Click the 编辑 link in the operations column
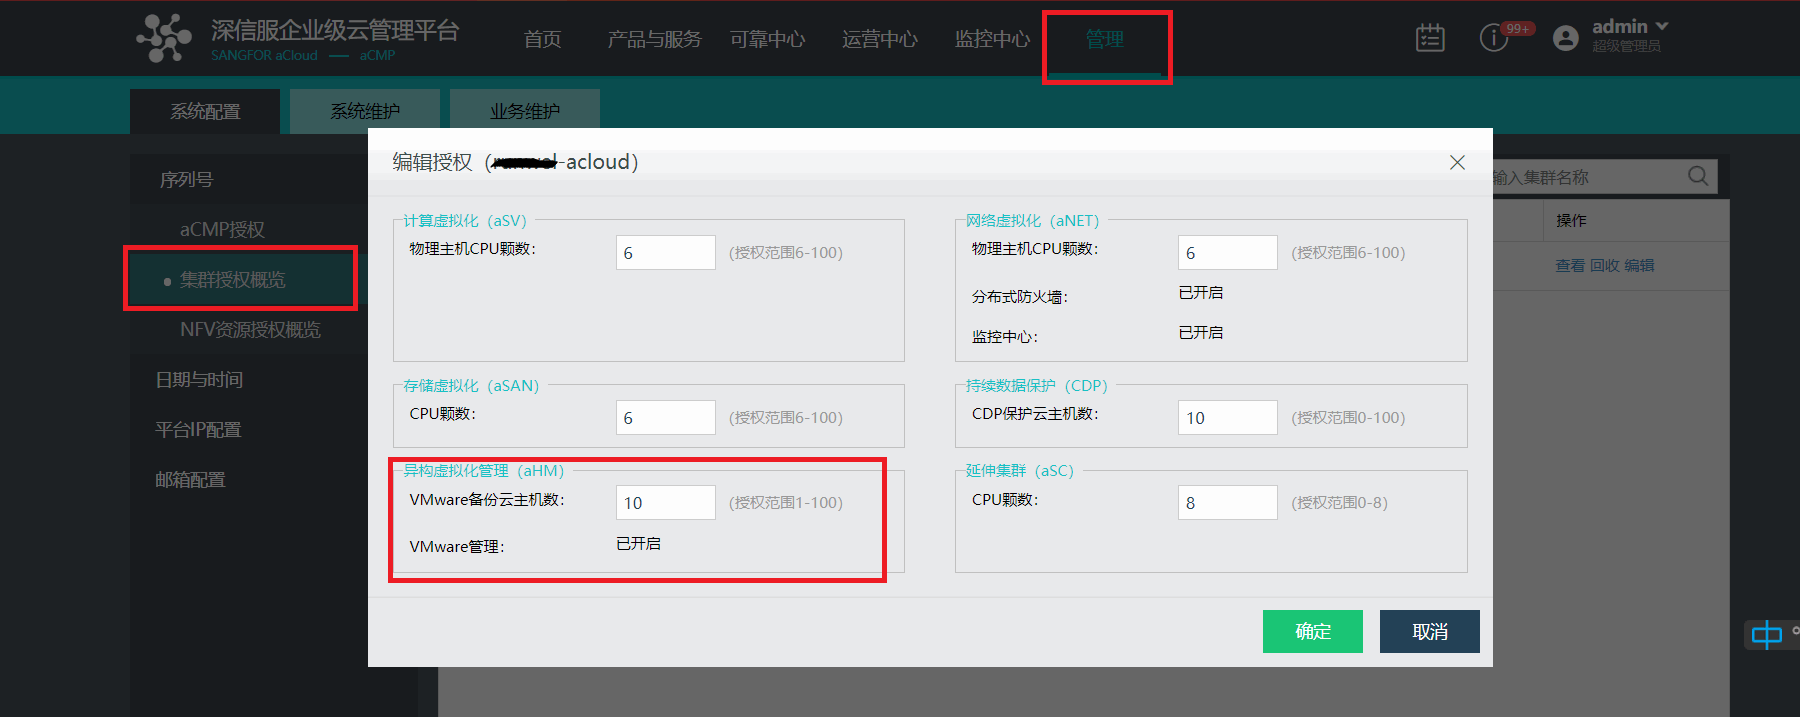 [x=1639, y=265]
